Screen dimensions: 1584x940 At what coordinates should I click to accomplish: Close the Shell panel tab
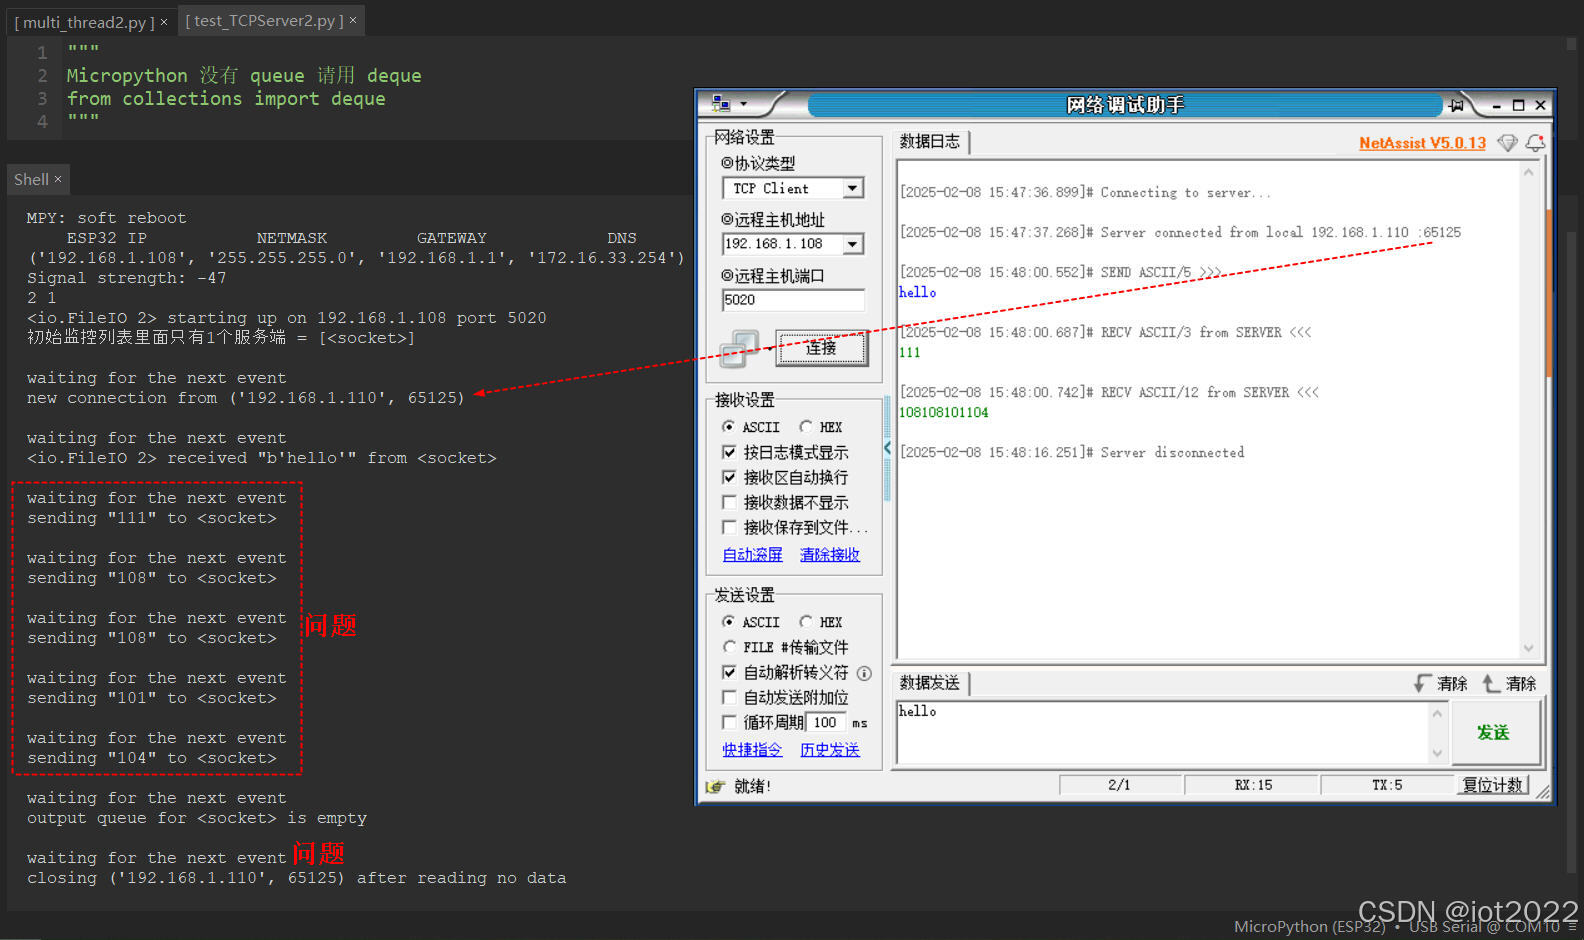tap(58, 179)
